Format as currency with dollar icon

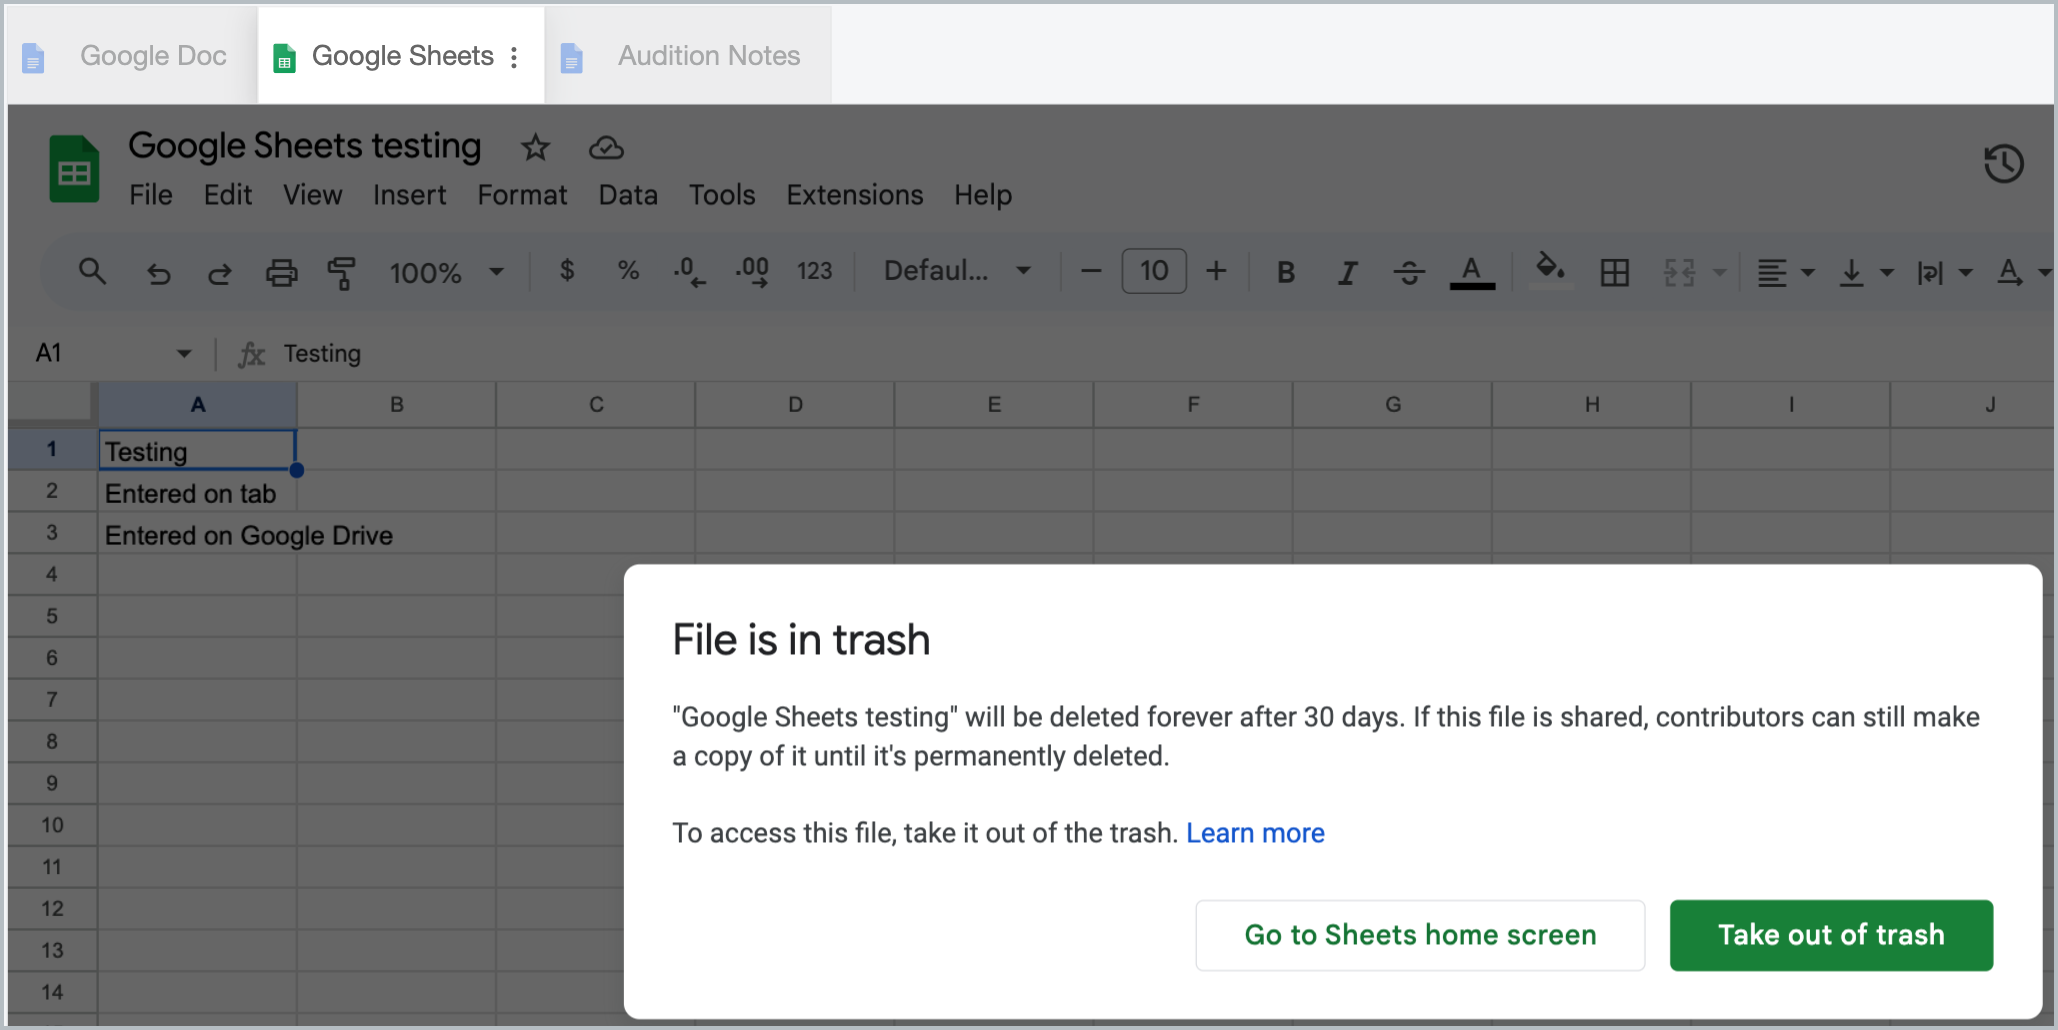[567, 271]
